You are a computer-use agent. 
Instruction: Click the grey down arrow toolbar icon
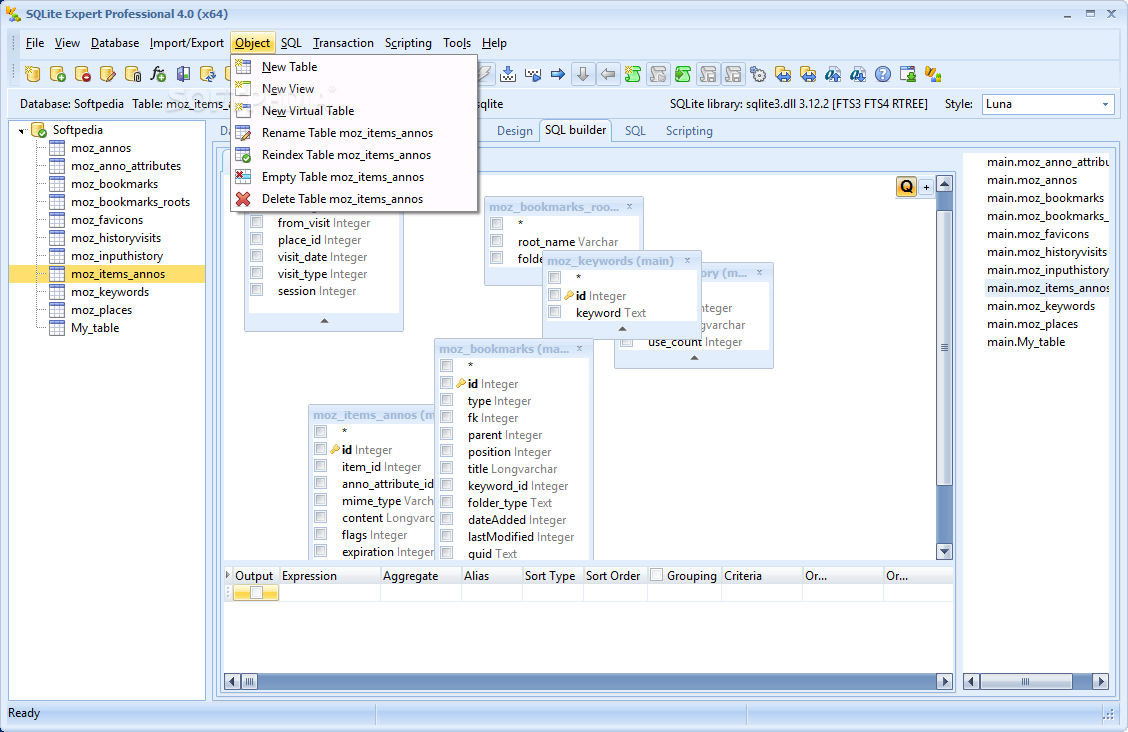pyautogui.click(x=583, y=74)
